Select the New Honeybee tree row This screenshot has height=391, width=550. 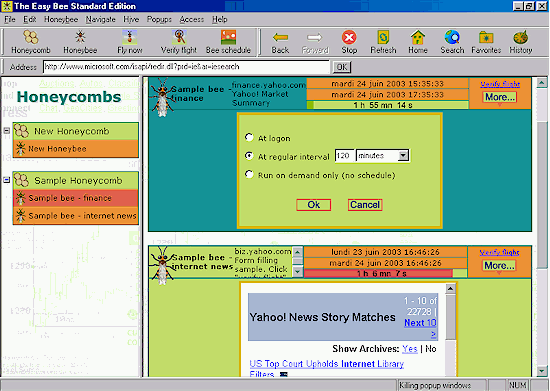click(76, 149)
